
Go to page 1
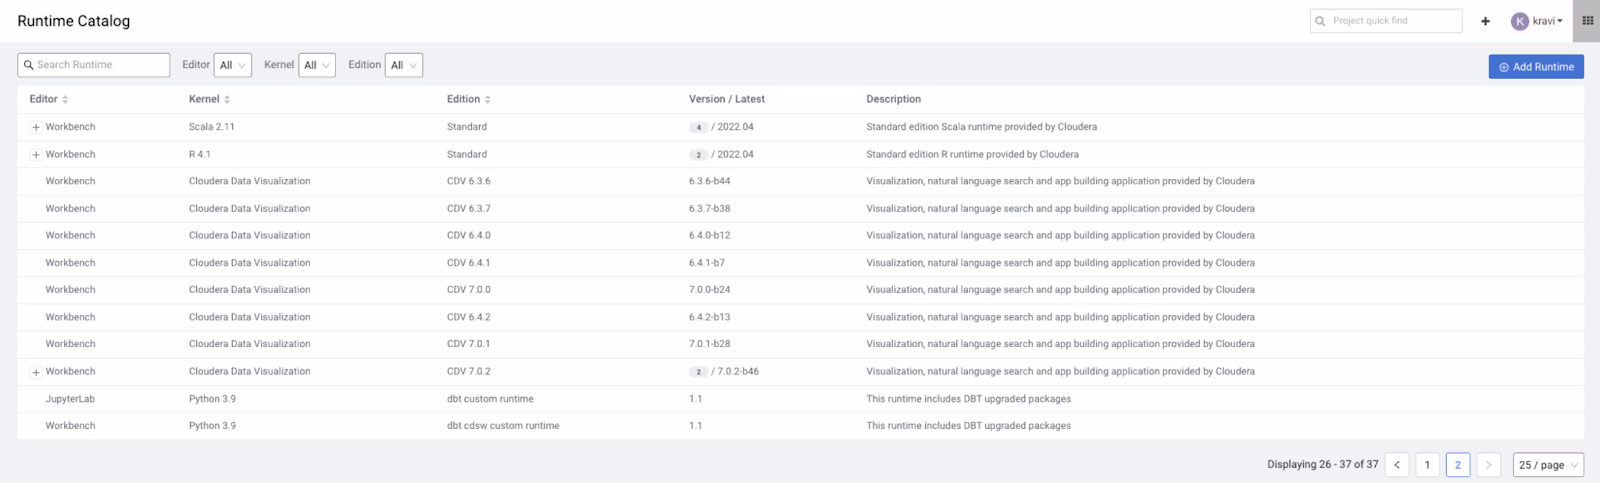pos(1427,465)
